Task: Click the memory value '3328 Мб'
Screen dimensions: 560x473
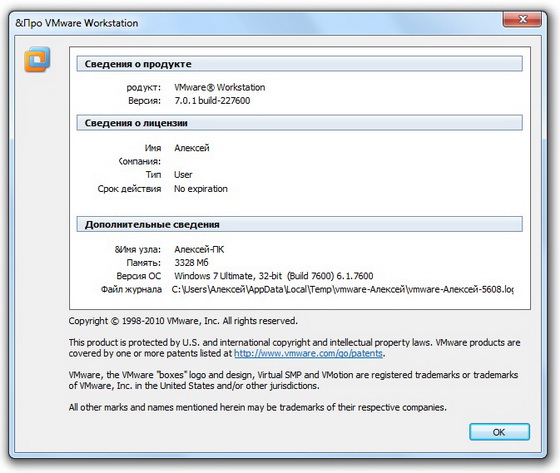Action: click(x=191, y=263)
